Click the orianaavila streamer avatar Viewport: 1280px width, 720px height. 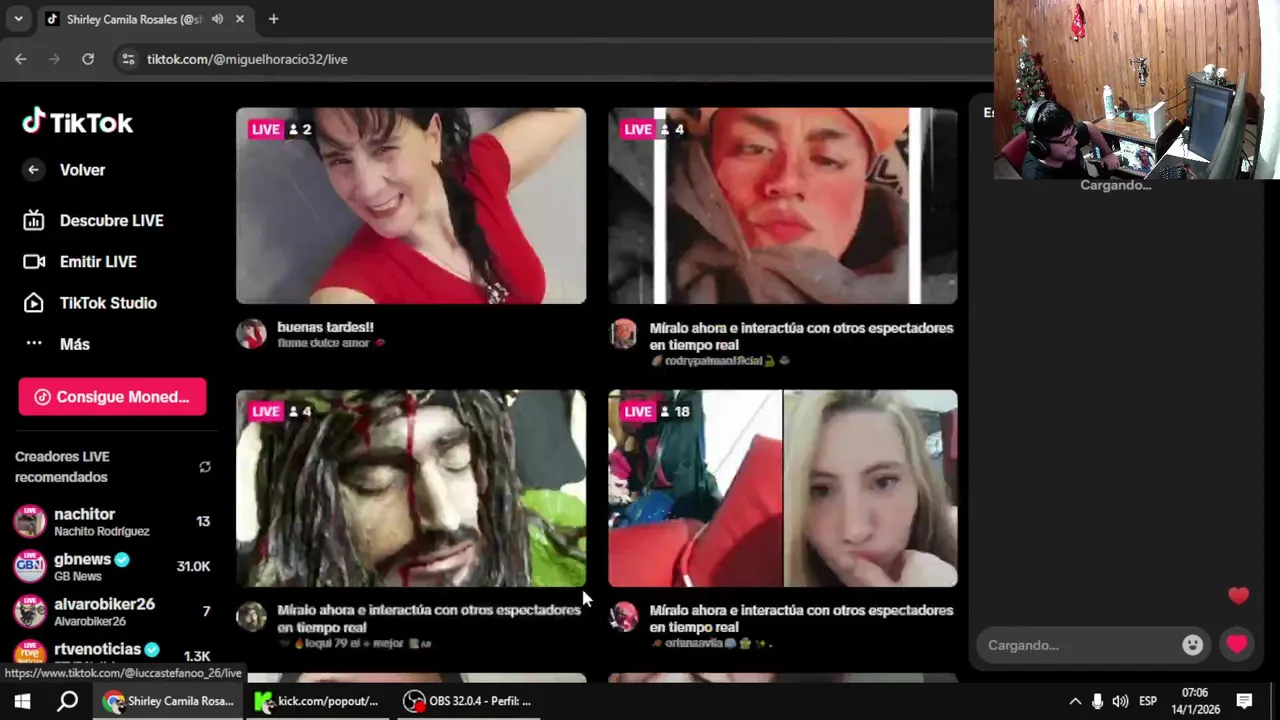coord(623,616)
